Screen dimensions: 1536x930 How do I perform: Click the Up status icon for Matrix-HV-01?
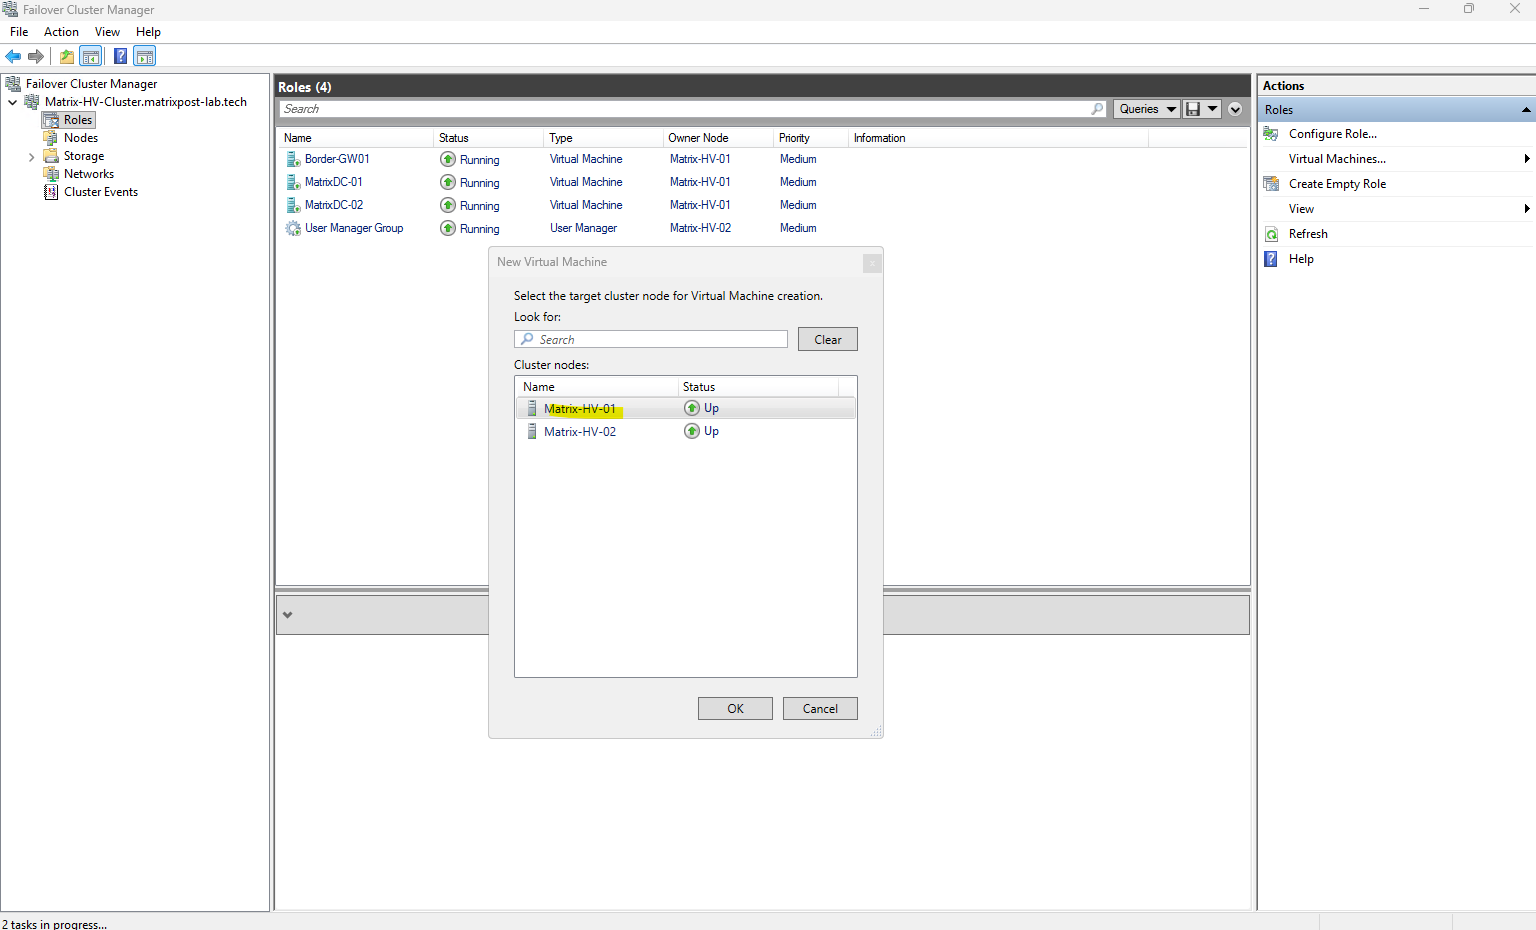tap(692, 408)
